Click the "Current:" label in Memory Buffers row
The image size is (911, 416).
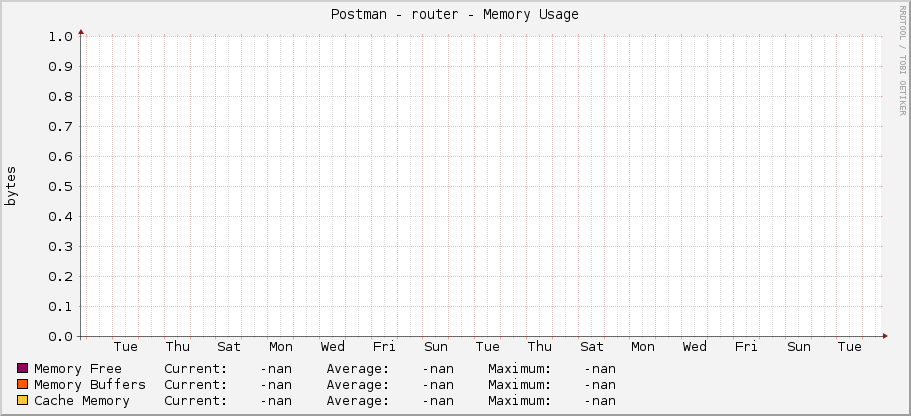coord(196,385)
